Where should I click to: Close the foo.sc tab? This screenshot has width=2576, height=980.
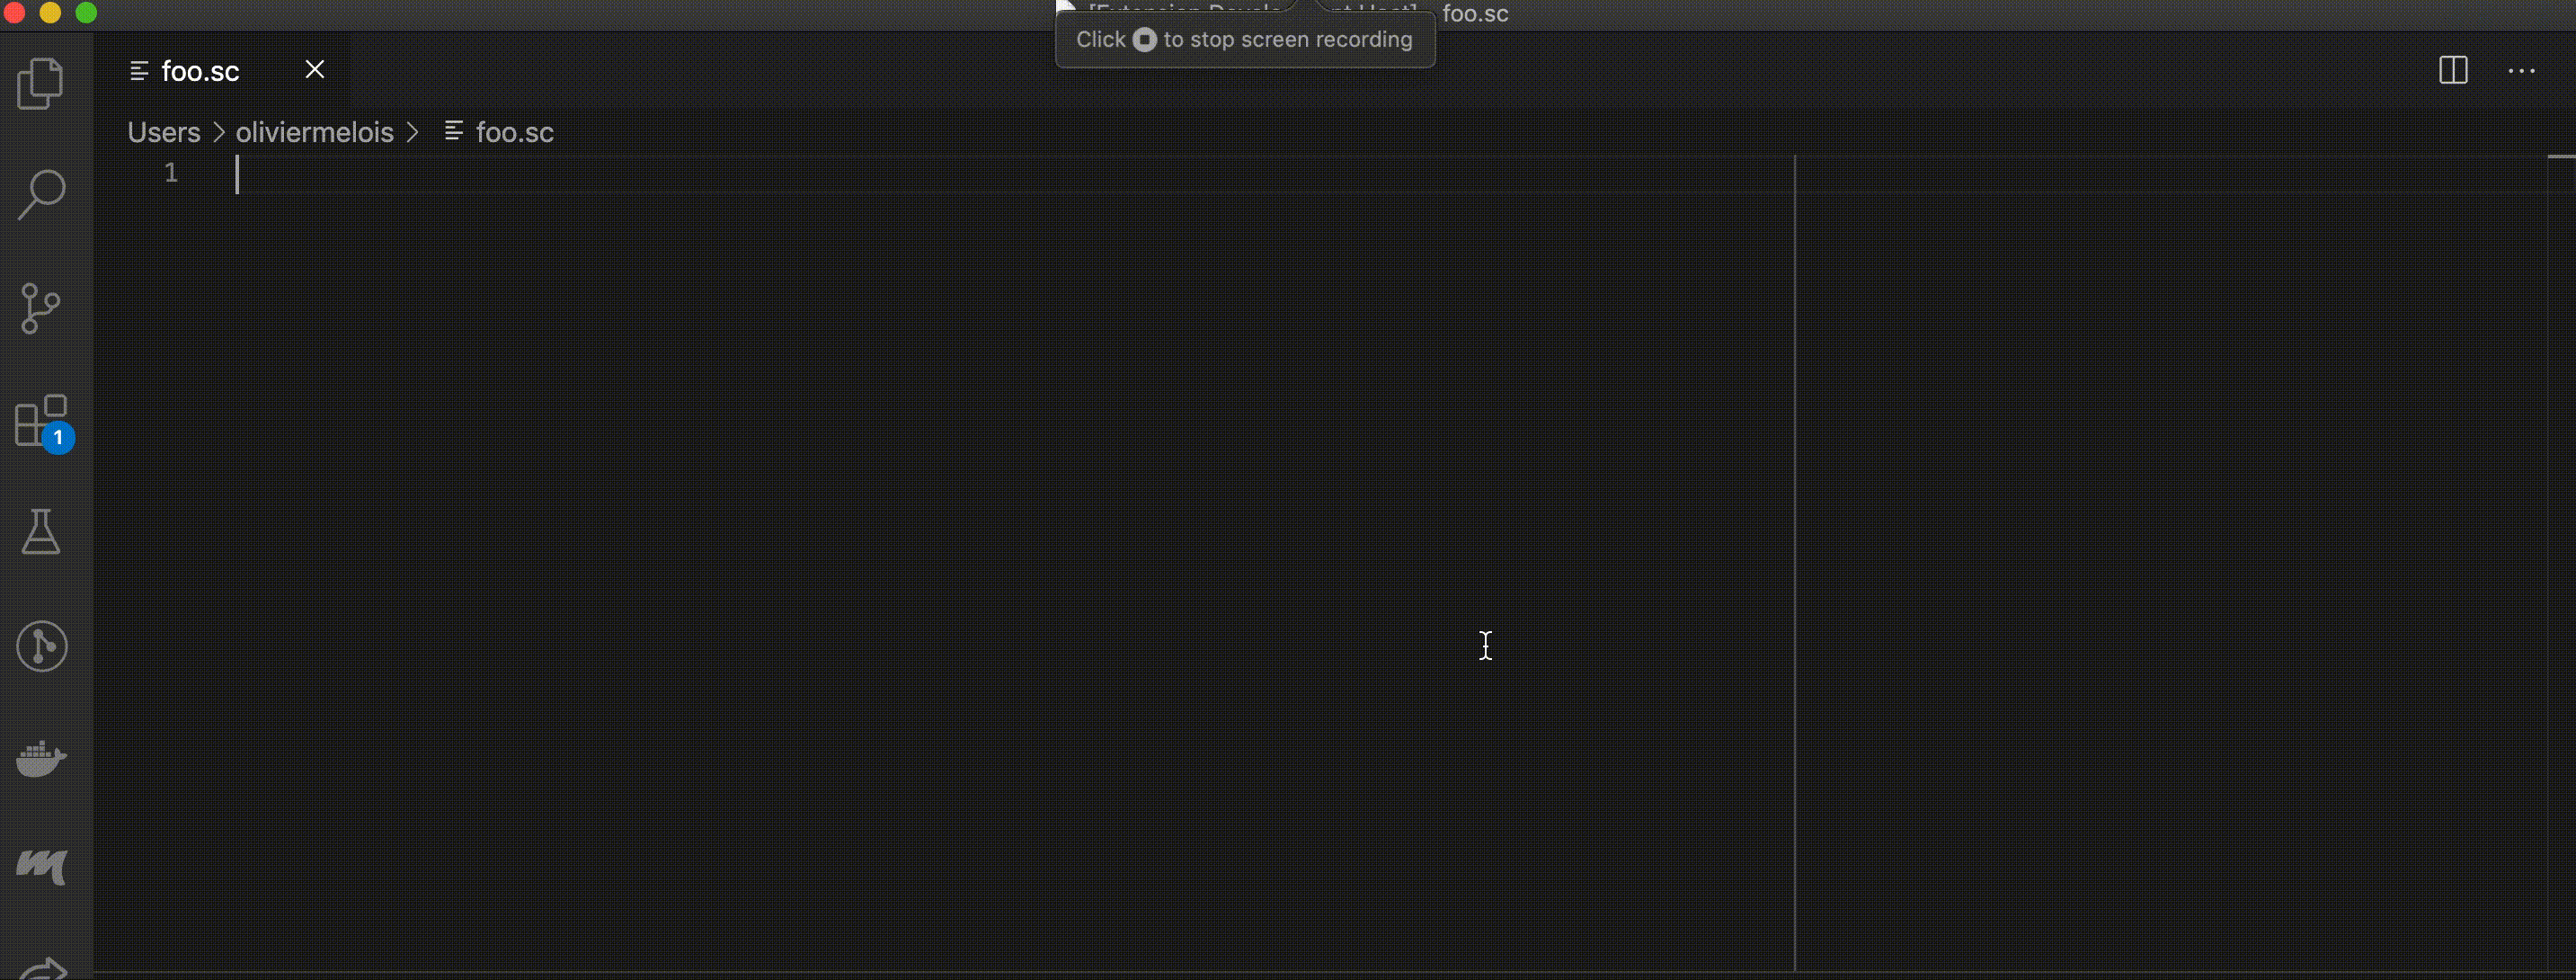click(315, 70)
